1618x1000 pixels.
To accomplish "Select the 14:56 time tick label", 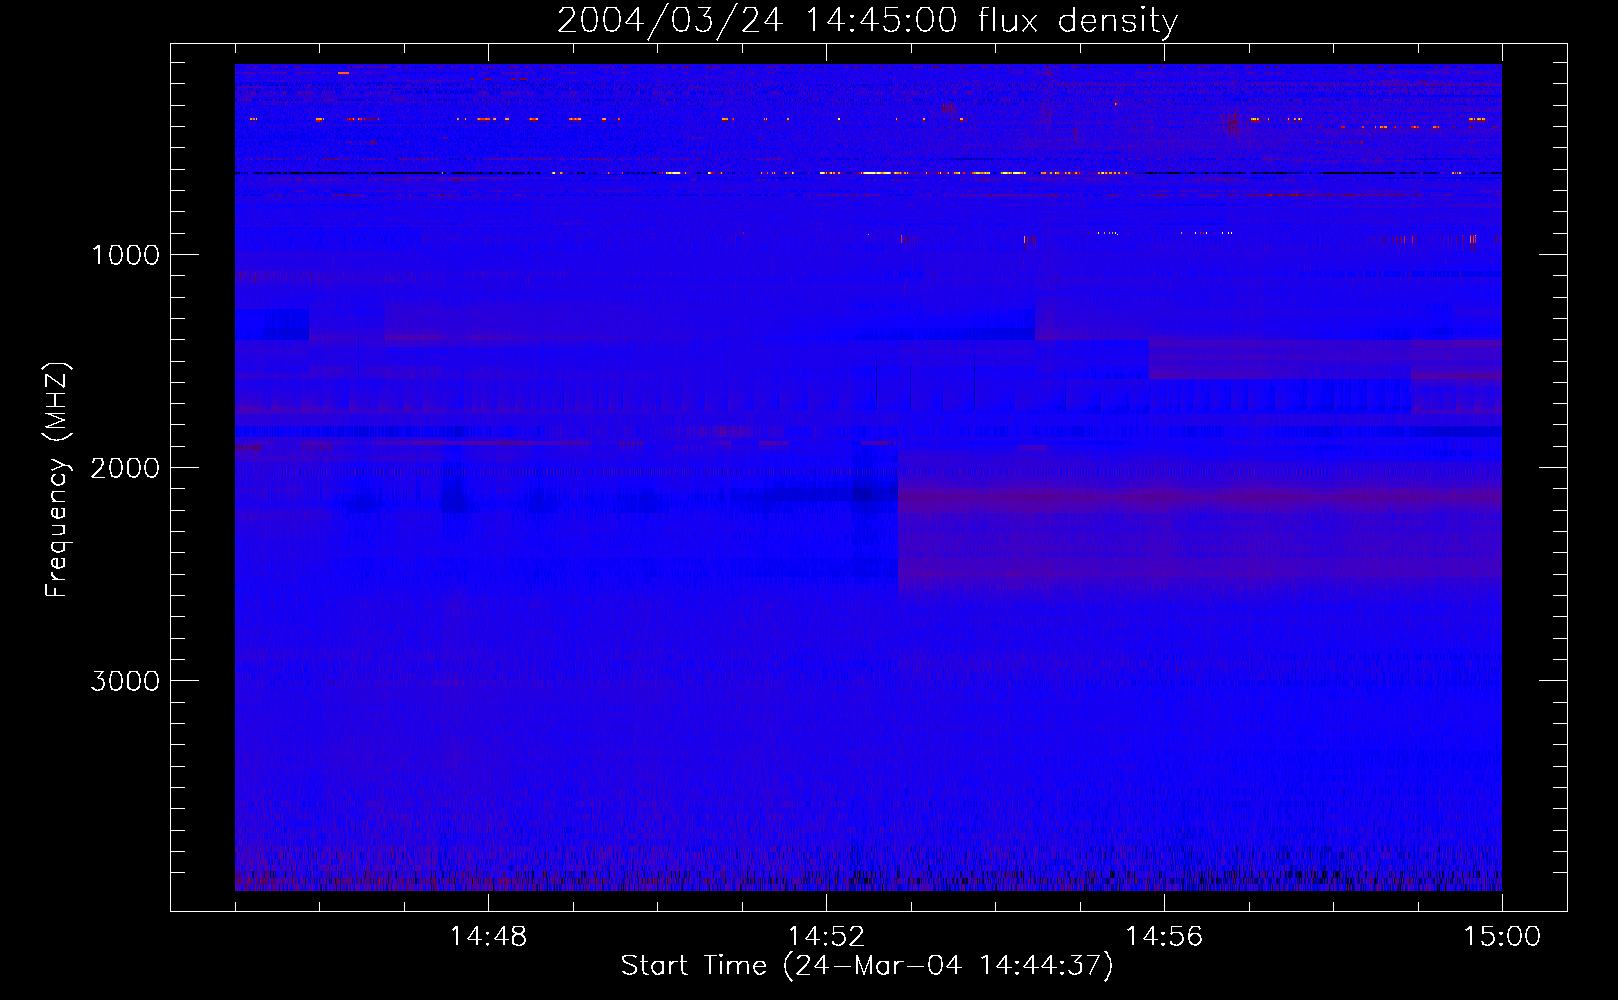I will tap(1164, 937).
